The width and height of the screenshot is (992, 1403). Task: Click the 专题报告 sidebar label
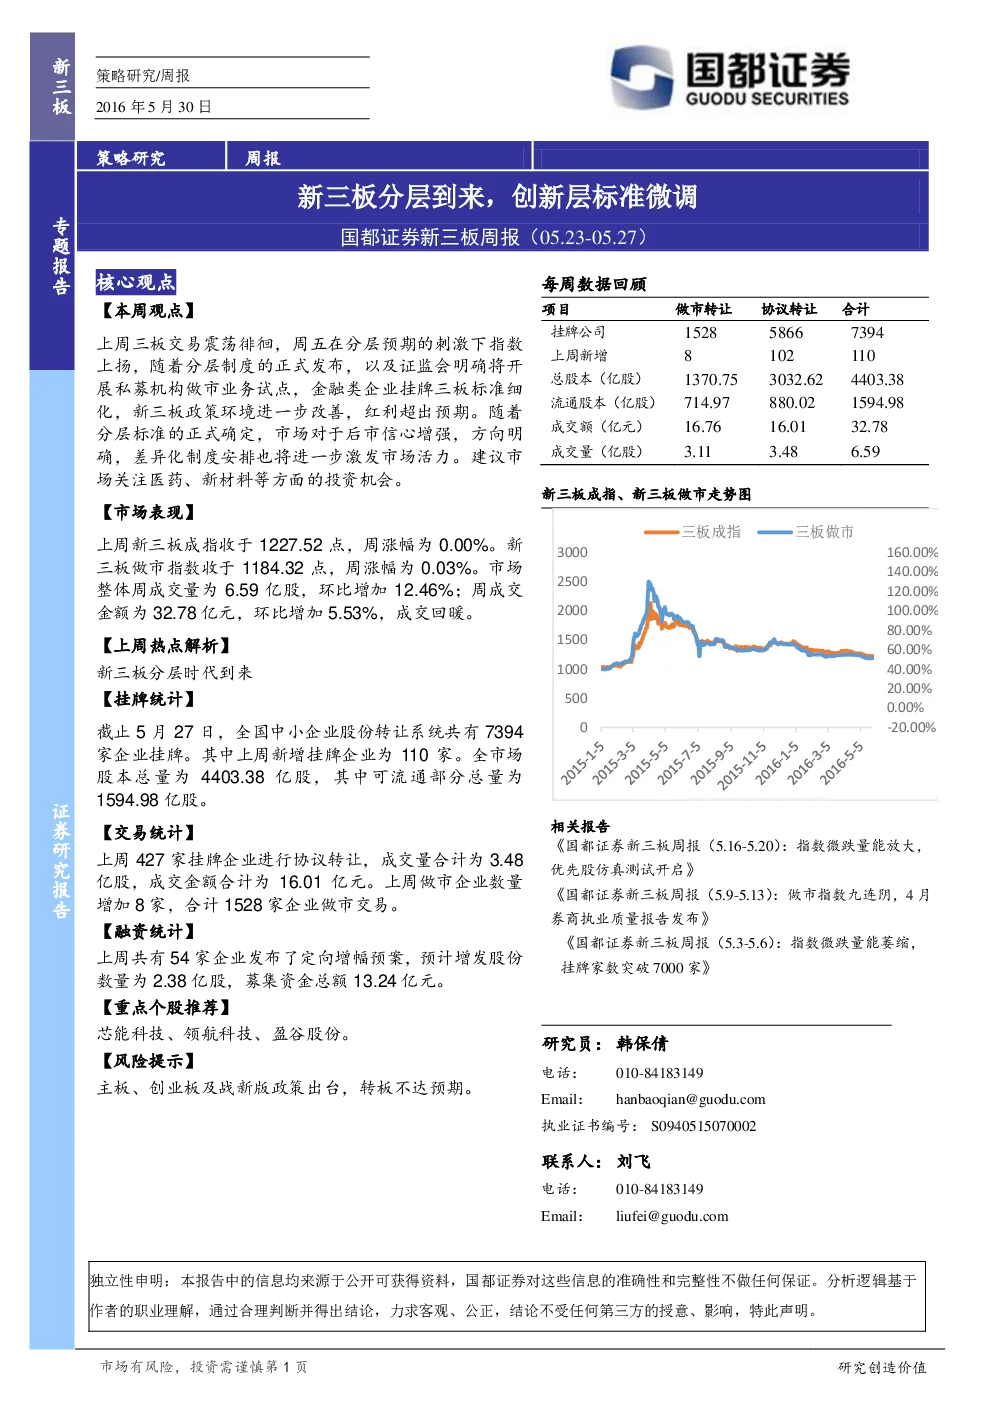click(x=61, y=256)
